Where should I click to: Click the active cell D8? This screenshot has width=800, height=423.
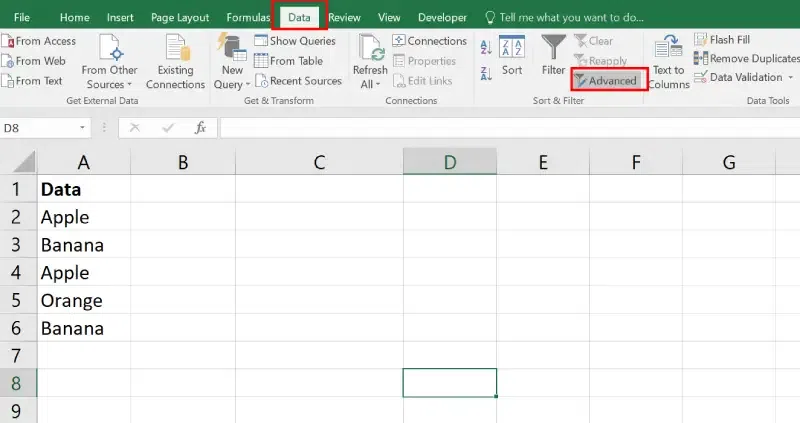[449, 383]
